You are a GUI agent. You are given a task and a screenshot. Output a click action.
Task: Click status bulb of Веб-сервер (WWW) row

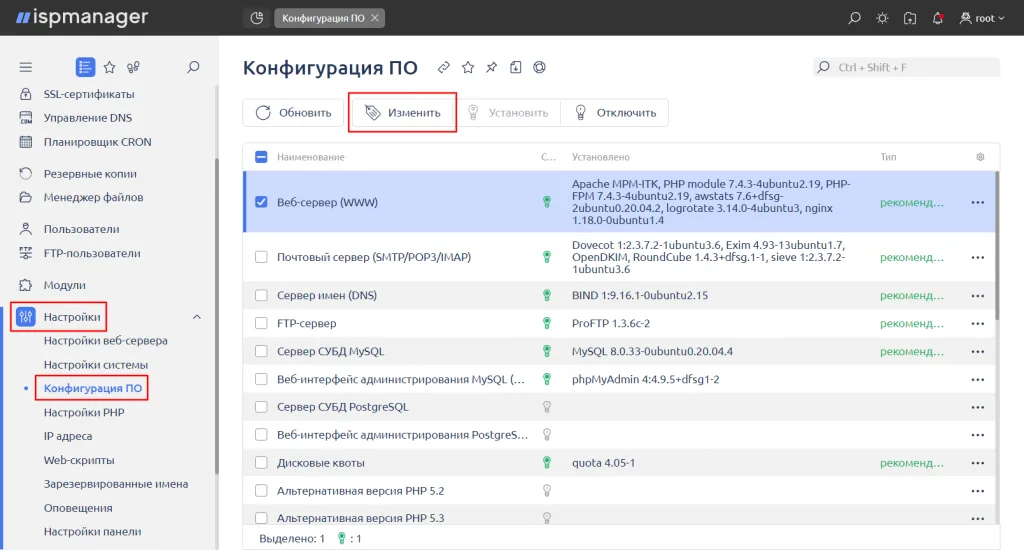(x=547, y=202)
